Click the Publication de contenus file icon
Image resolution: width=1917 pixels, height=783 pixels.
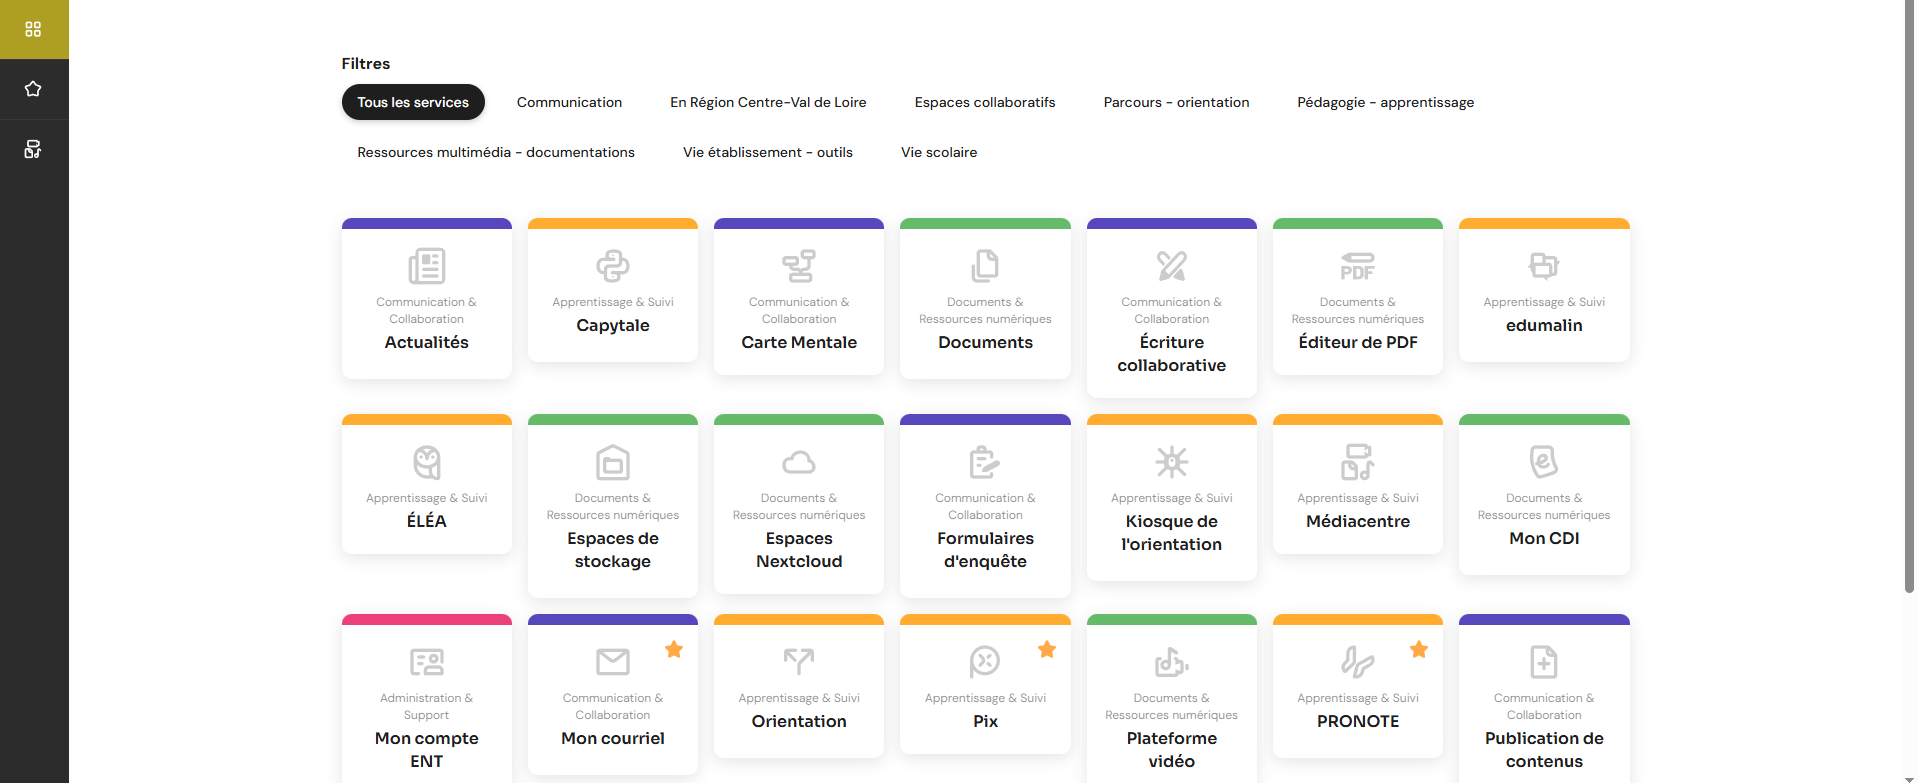[x=1544, y=662]
